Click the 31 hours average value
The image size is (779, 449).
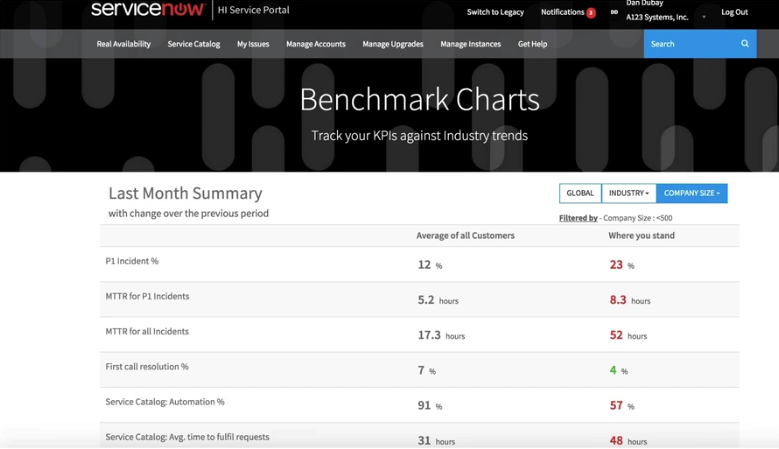pyautogui.click(x=436, y=441)
